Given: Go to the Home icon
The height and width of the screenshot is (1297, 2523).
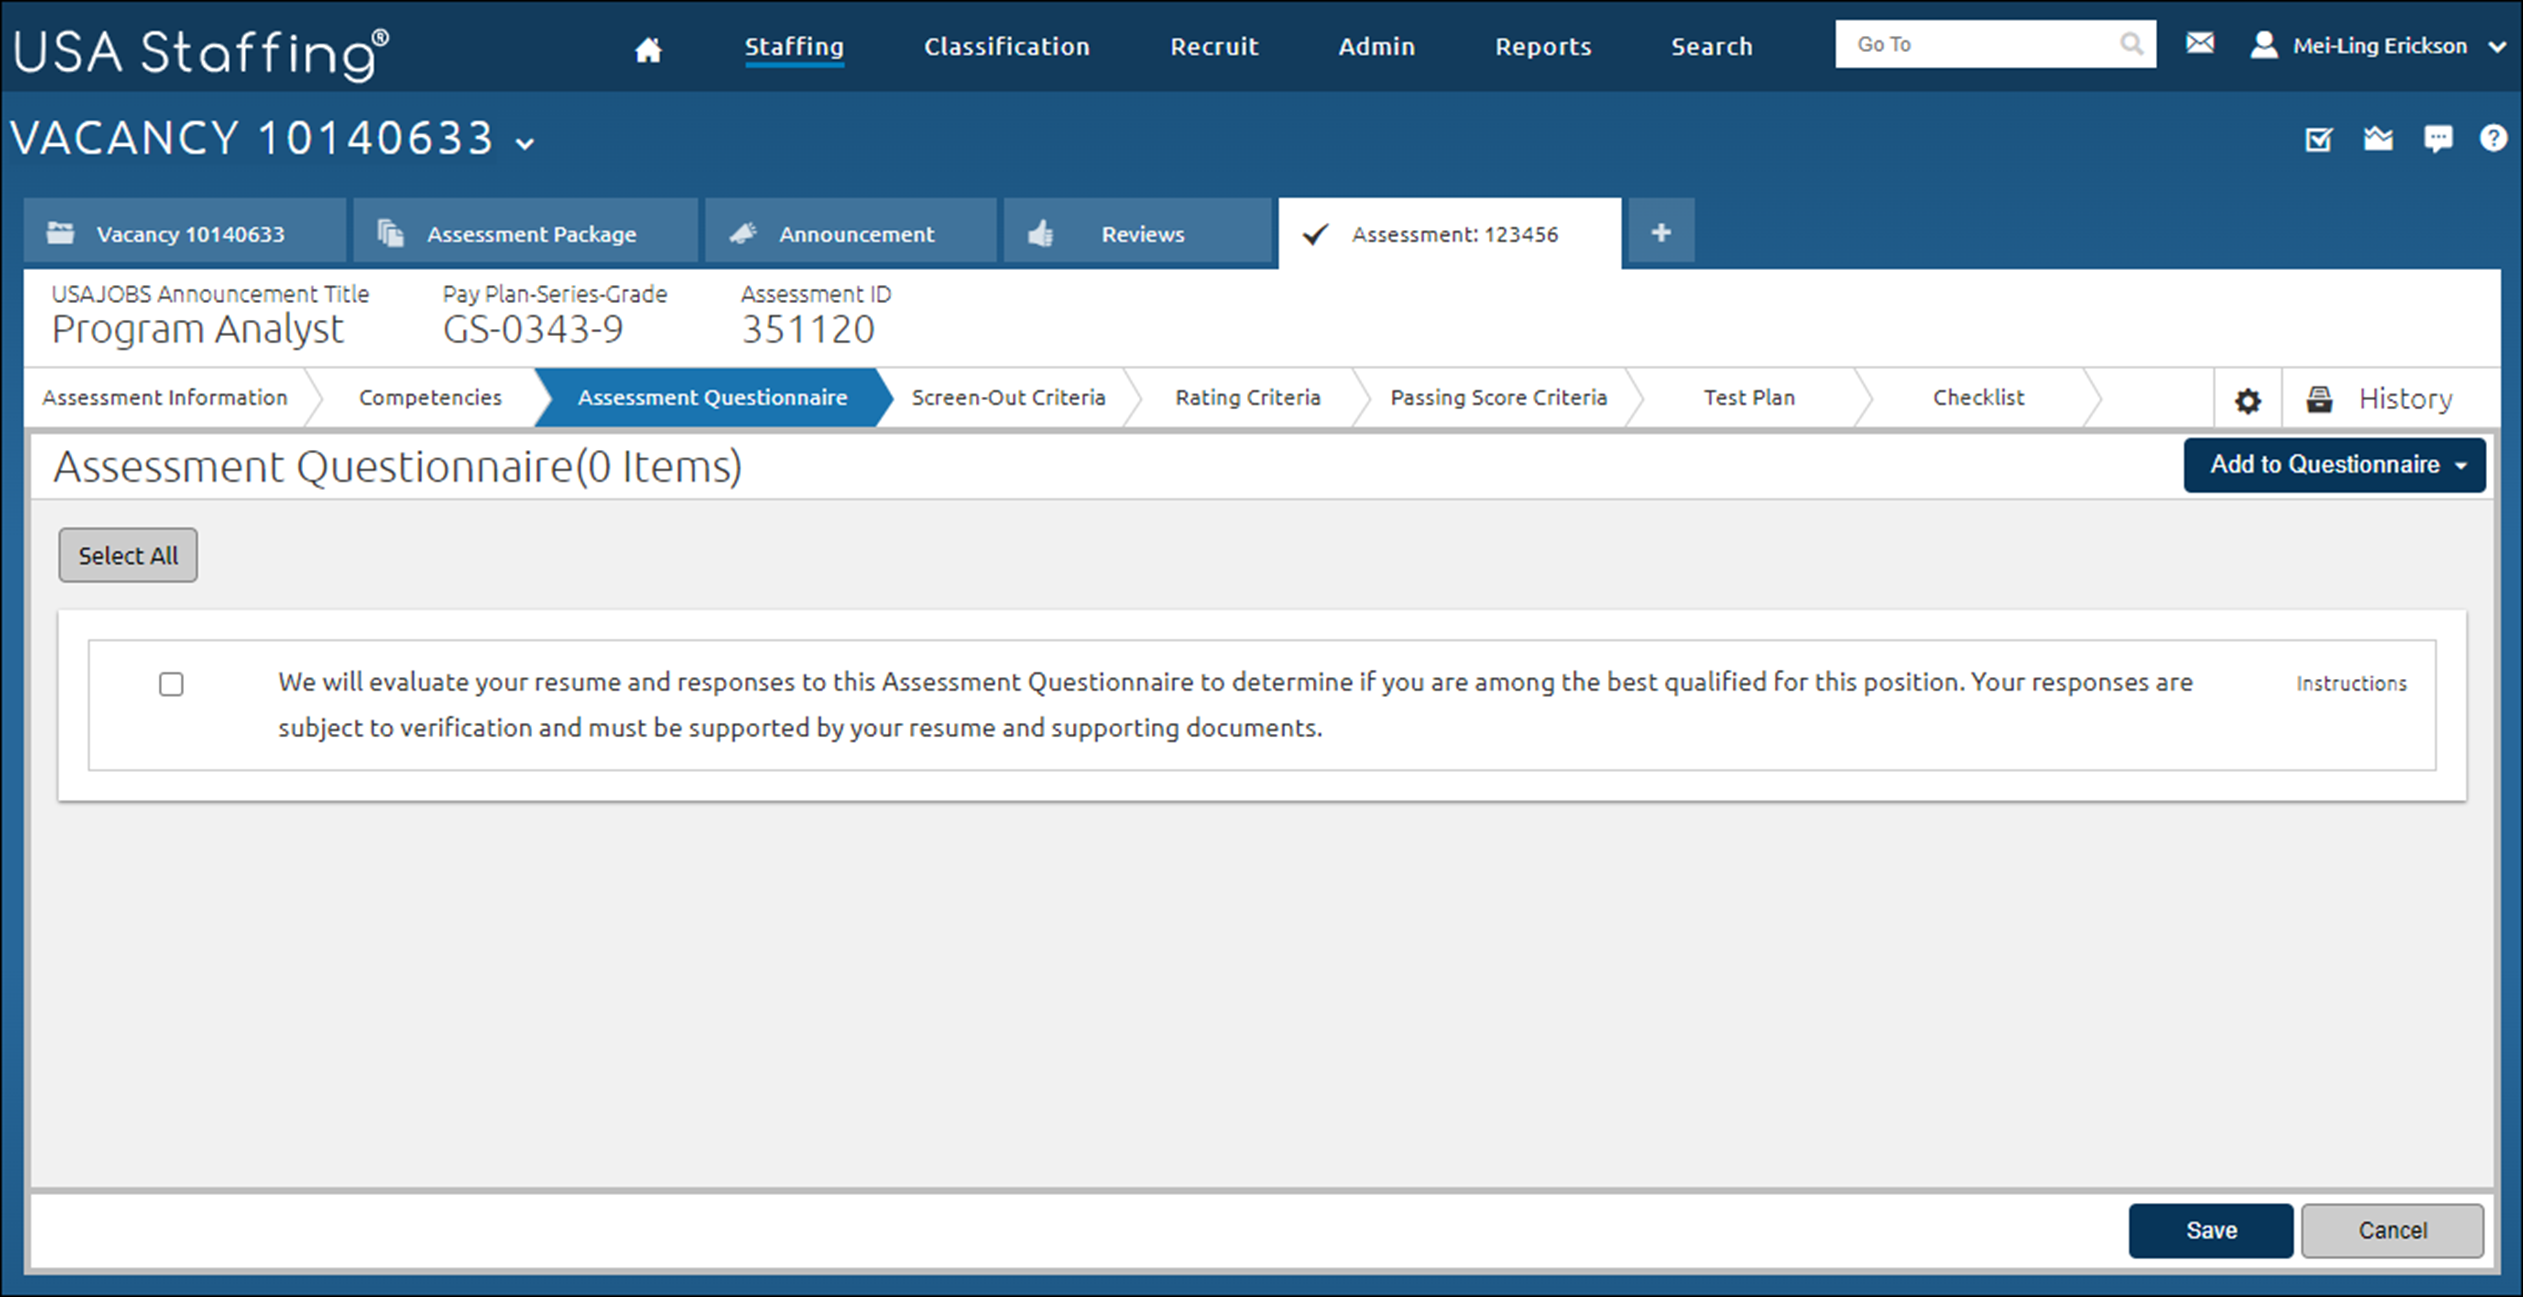Looking at the screenshot, I should [x=648, y=49].
